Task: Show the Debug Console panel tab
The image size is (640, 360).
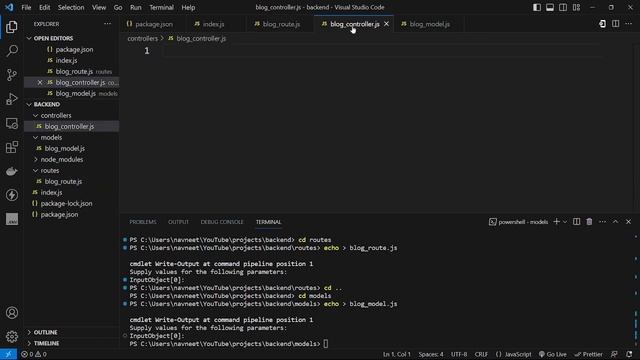Action: (222, 222)
